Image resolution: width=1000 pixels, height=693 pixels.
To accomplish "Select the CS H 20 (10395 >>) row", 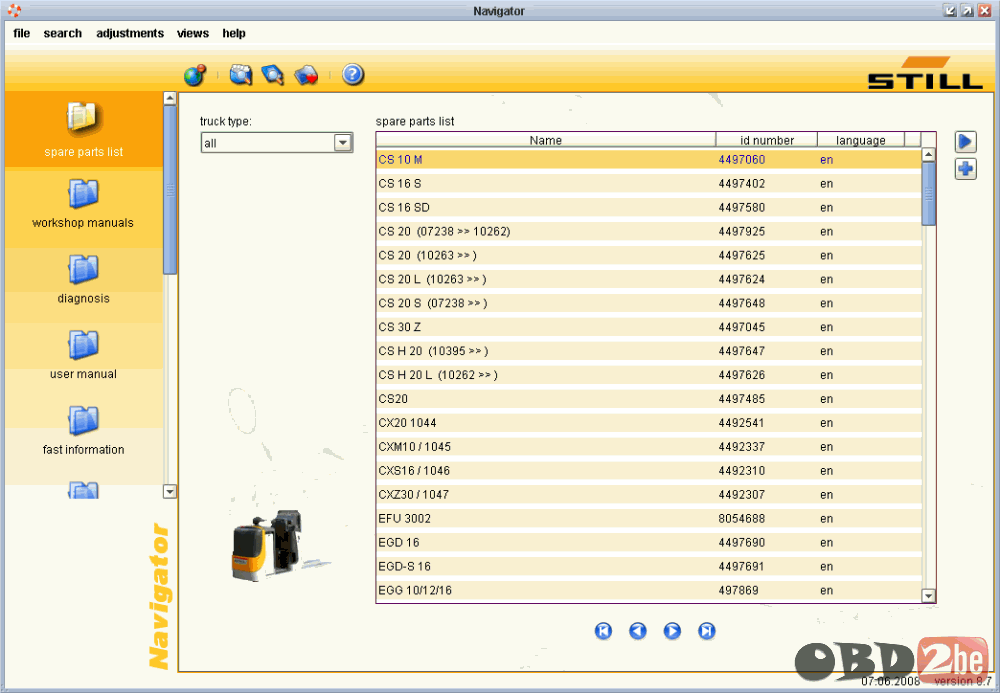I will tap(649, 351).
